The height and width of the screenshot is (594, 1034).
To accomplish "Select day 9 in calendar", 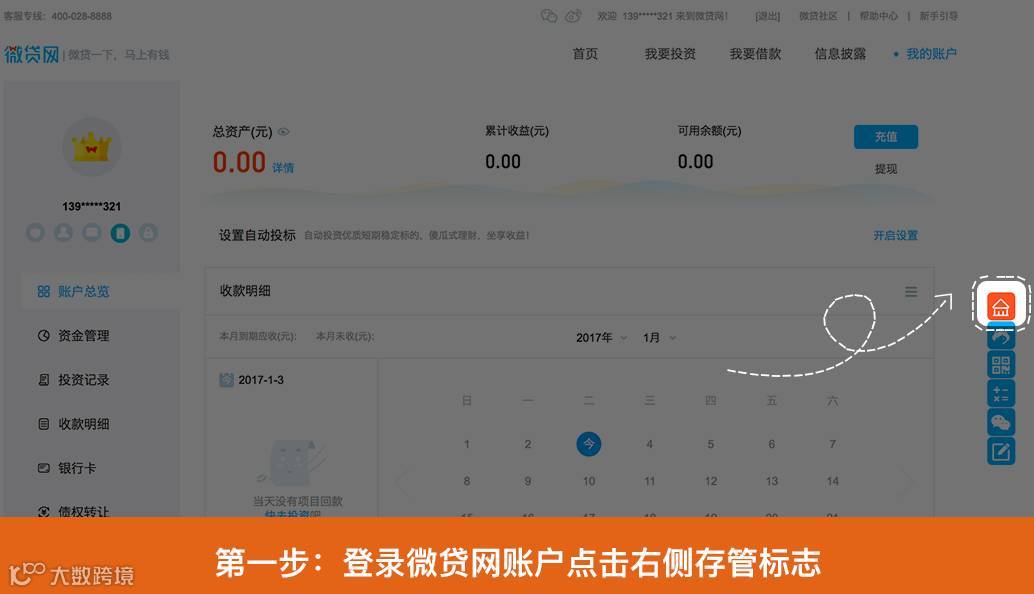I will (528, 481).
